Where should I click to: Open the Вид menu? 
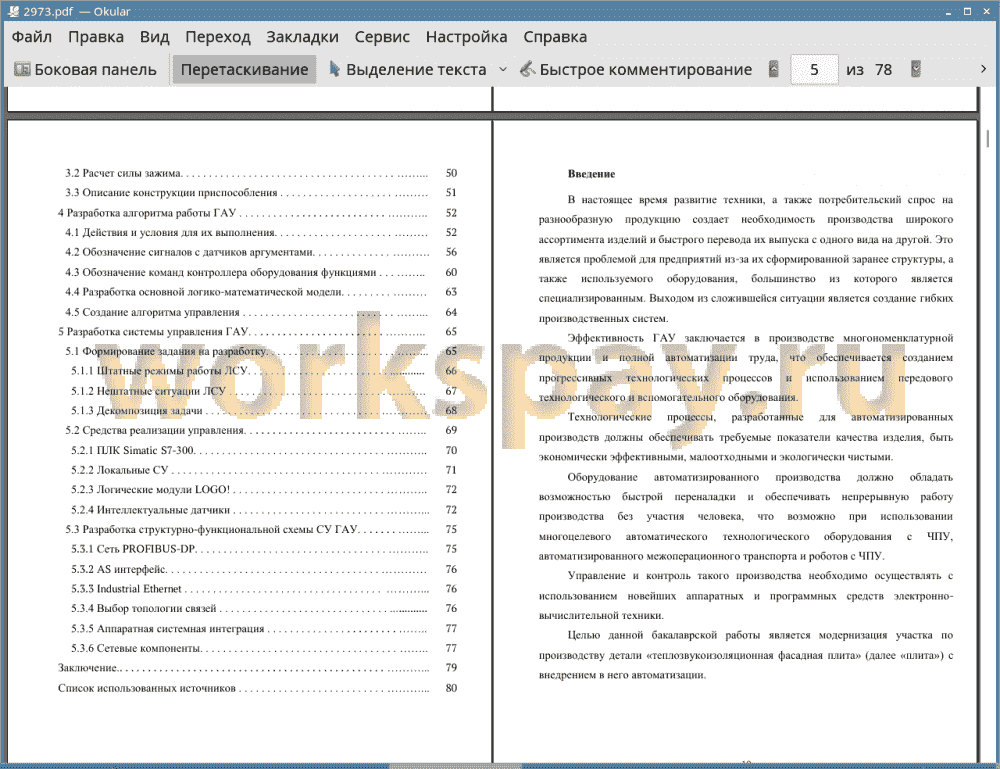click(x=154, y=37)
